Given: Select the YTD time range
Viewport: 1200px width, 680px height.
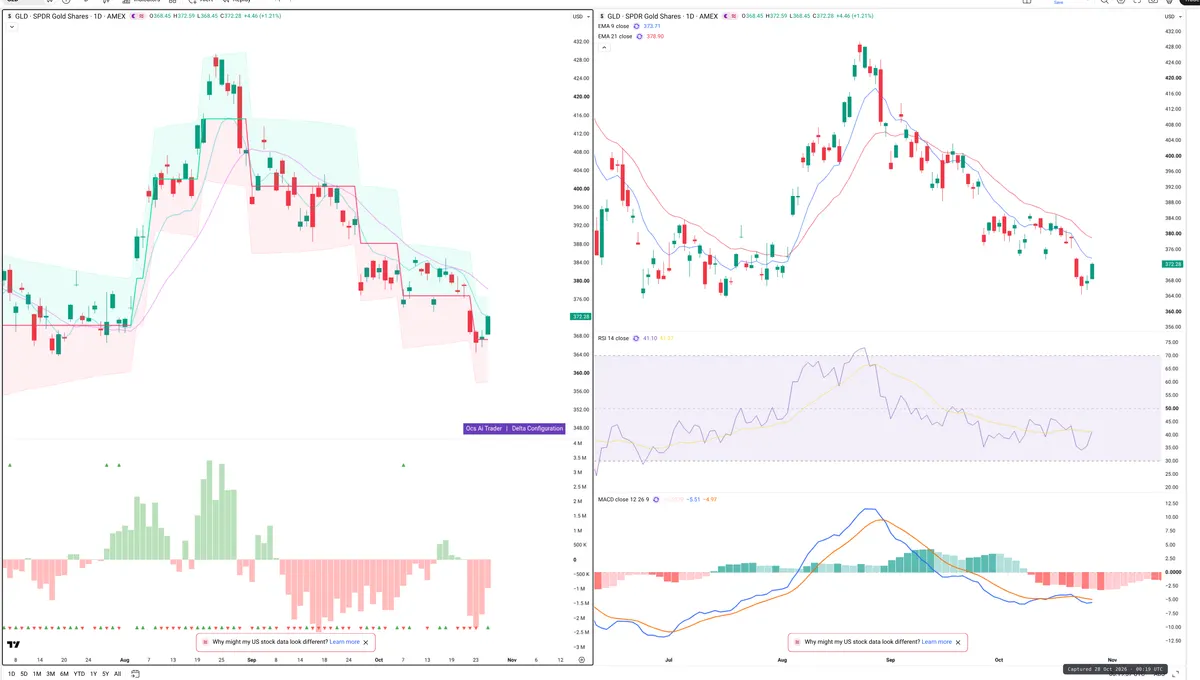Looking at the screenshot, I should [79, 674].
